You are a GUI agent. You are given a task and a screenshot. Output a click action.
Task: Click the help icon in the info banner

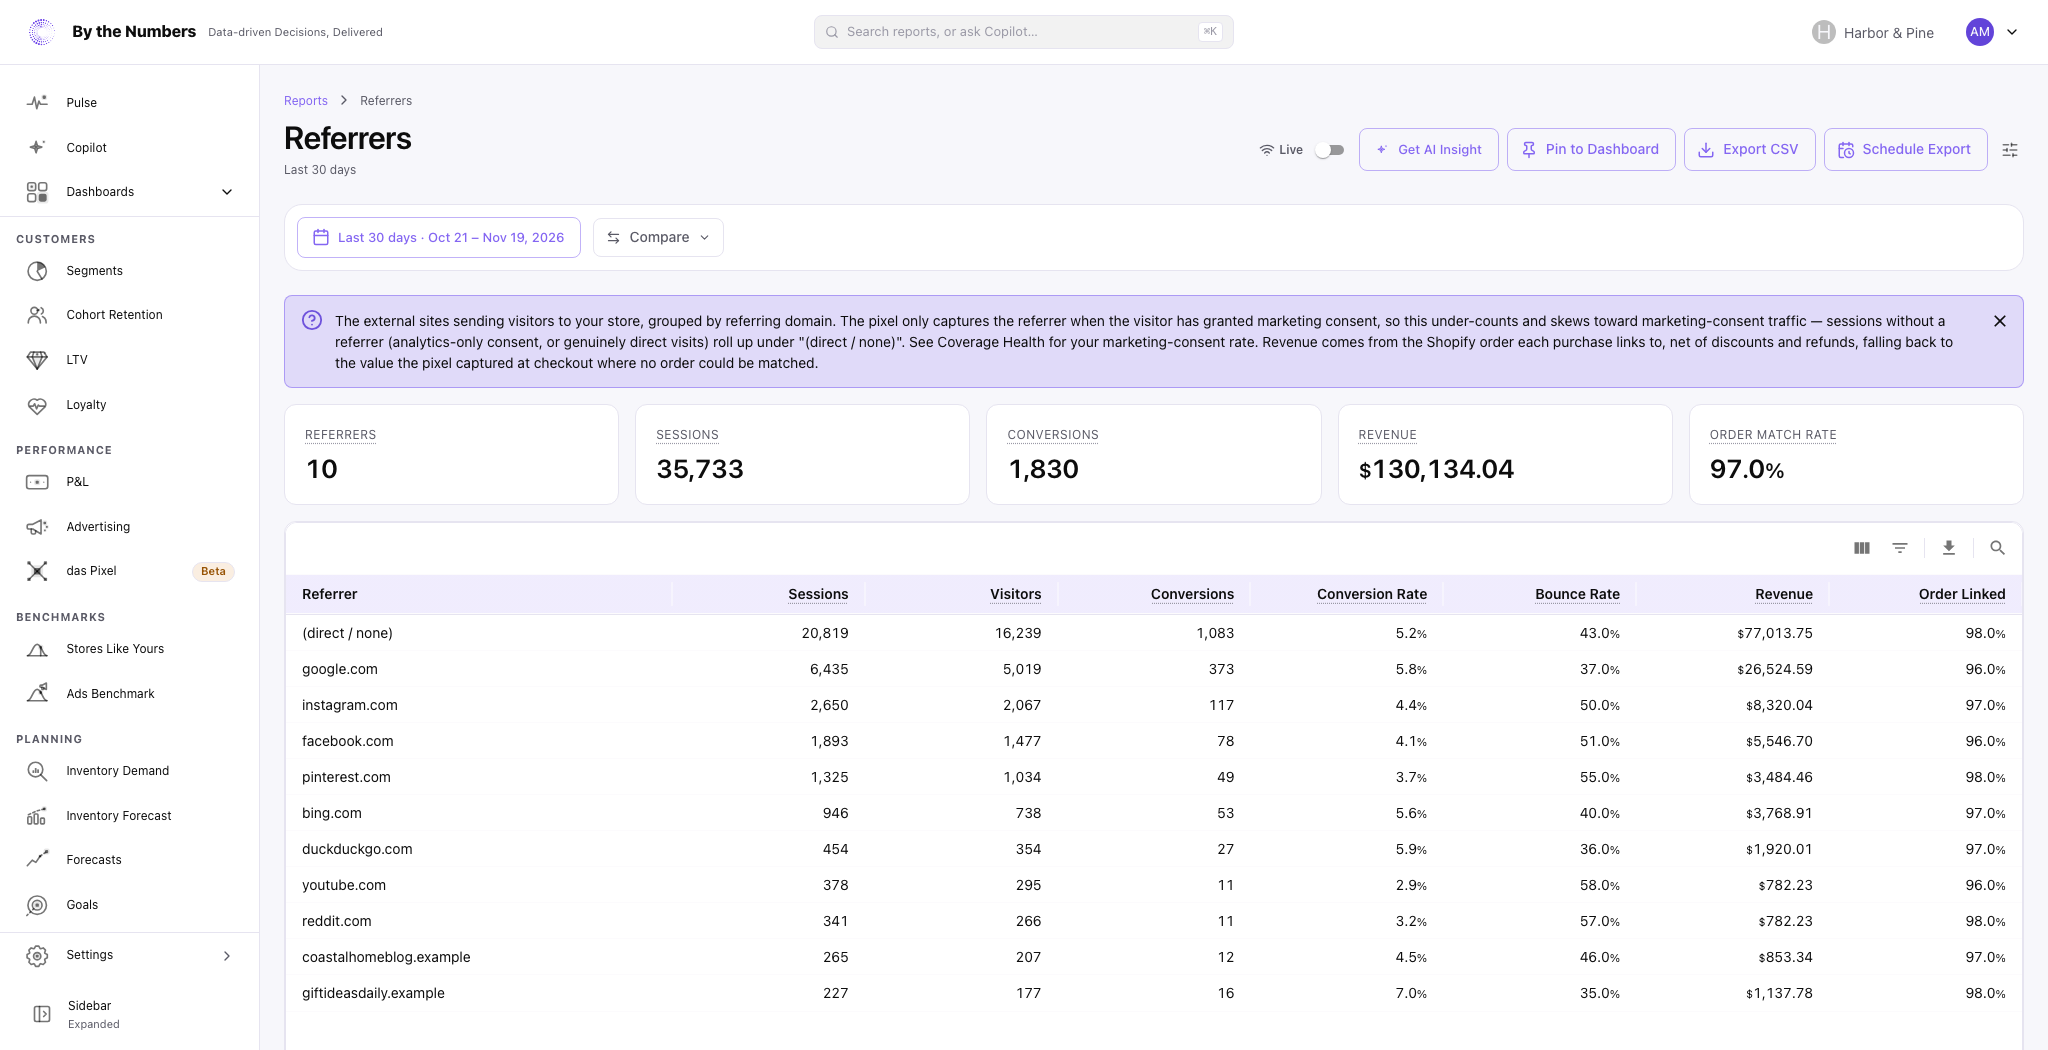(312, 320)
